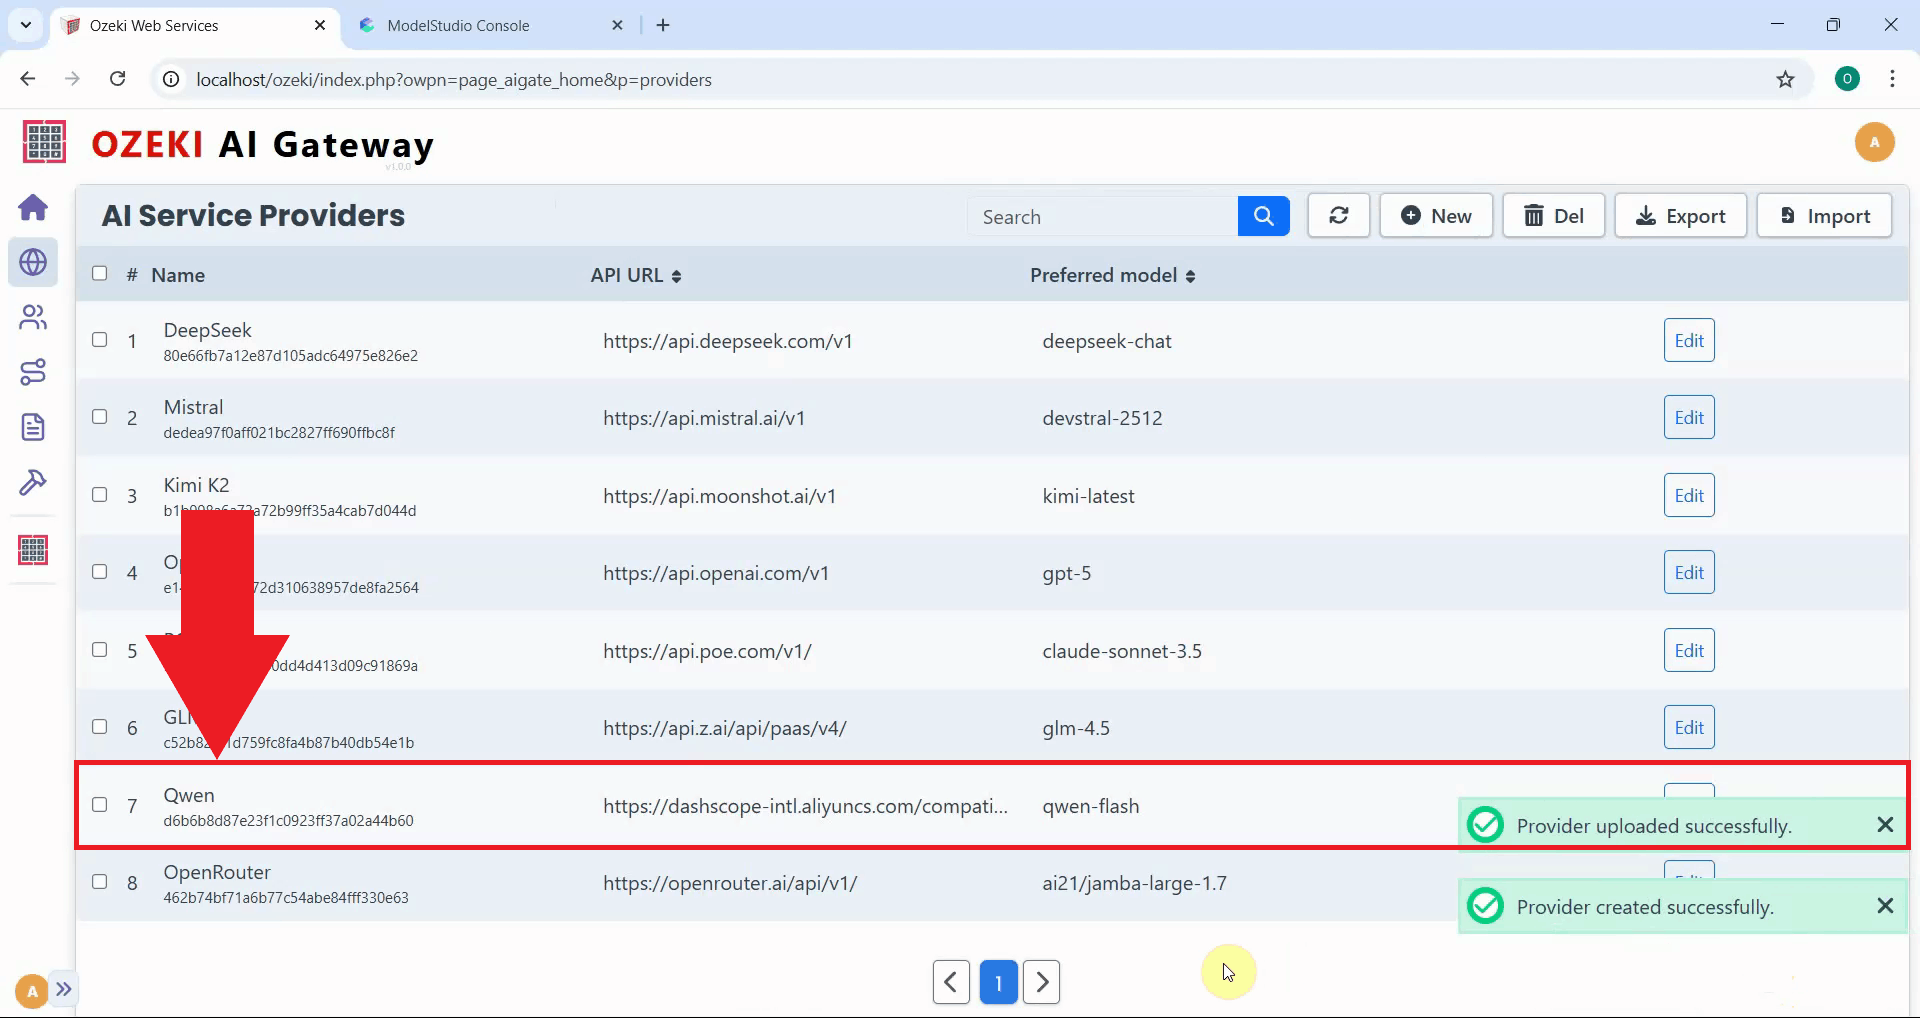This screenshot has height=1018, width=1920.
Task: Toggle the select-all checkbox in table header
Action: 100,274
